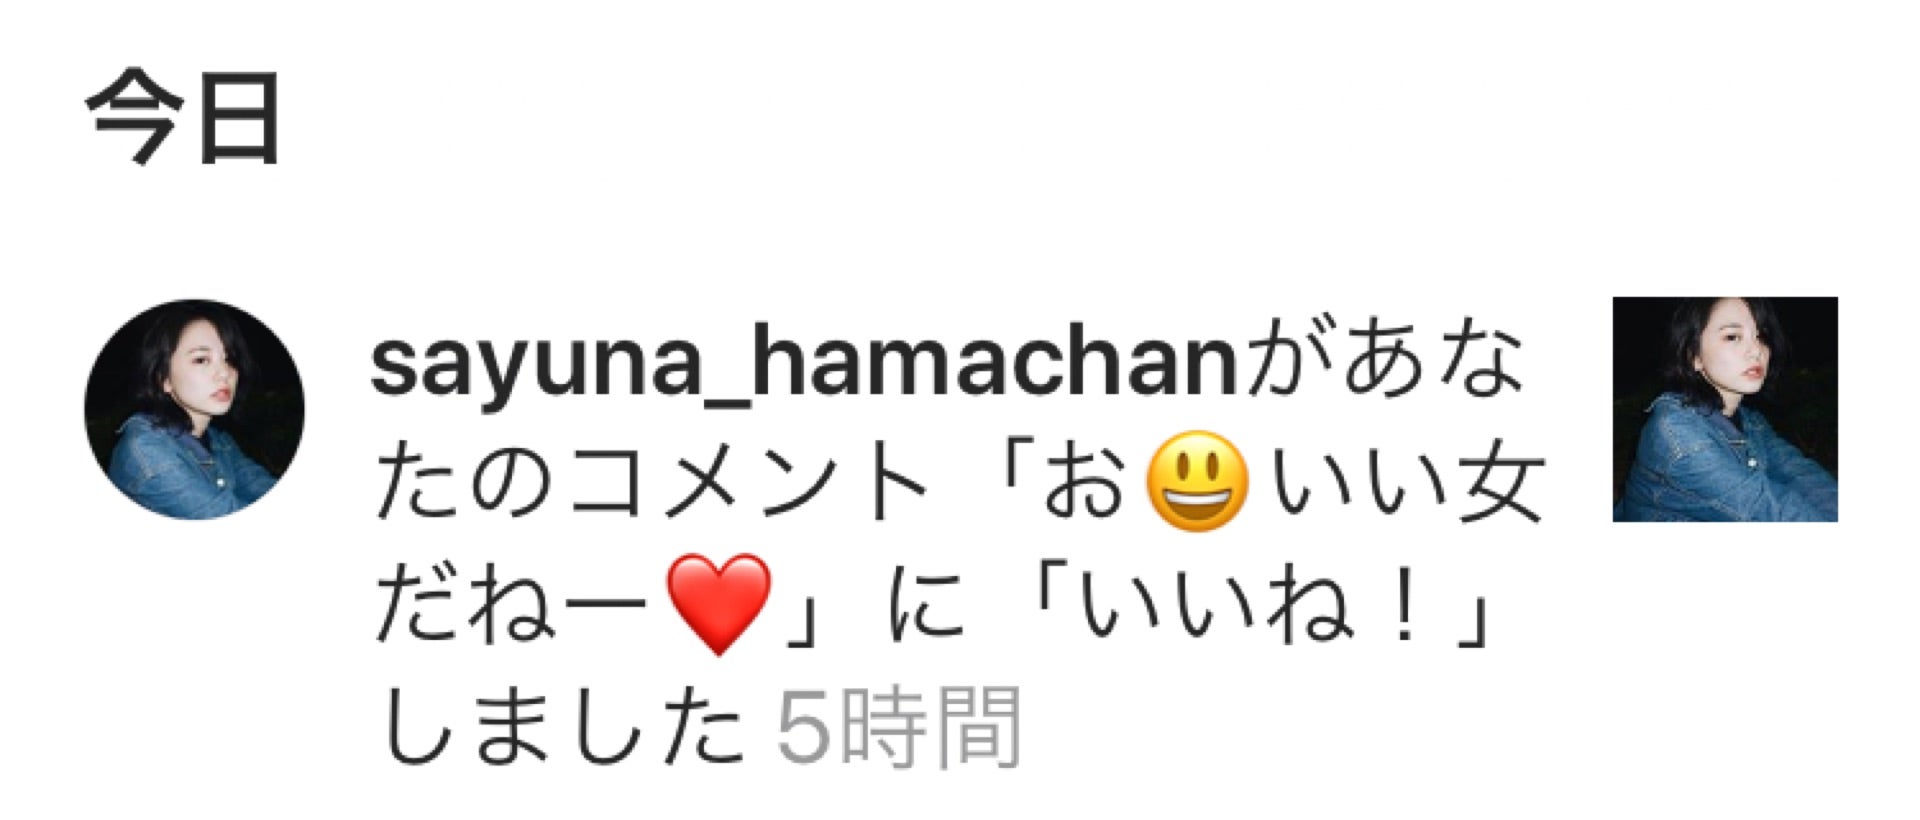Click the 5時間 timestamp
Screen dimensions: 1920x820
point(899,727)
